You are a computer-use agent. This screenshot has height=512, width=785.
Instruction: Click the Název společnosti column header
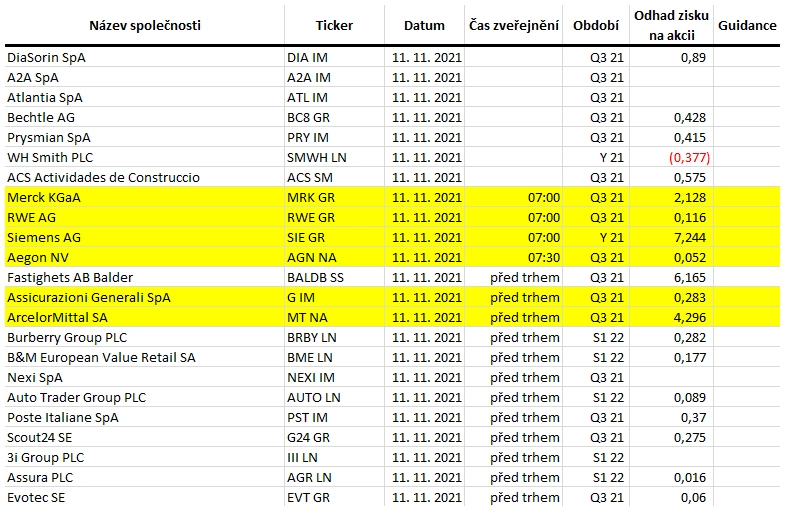coord(145,26)
